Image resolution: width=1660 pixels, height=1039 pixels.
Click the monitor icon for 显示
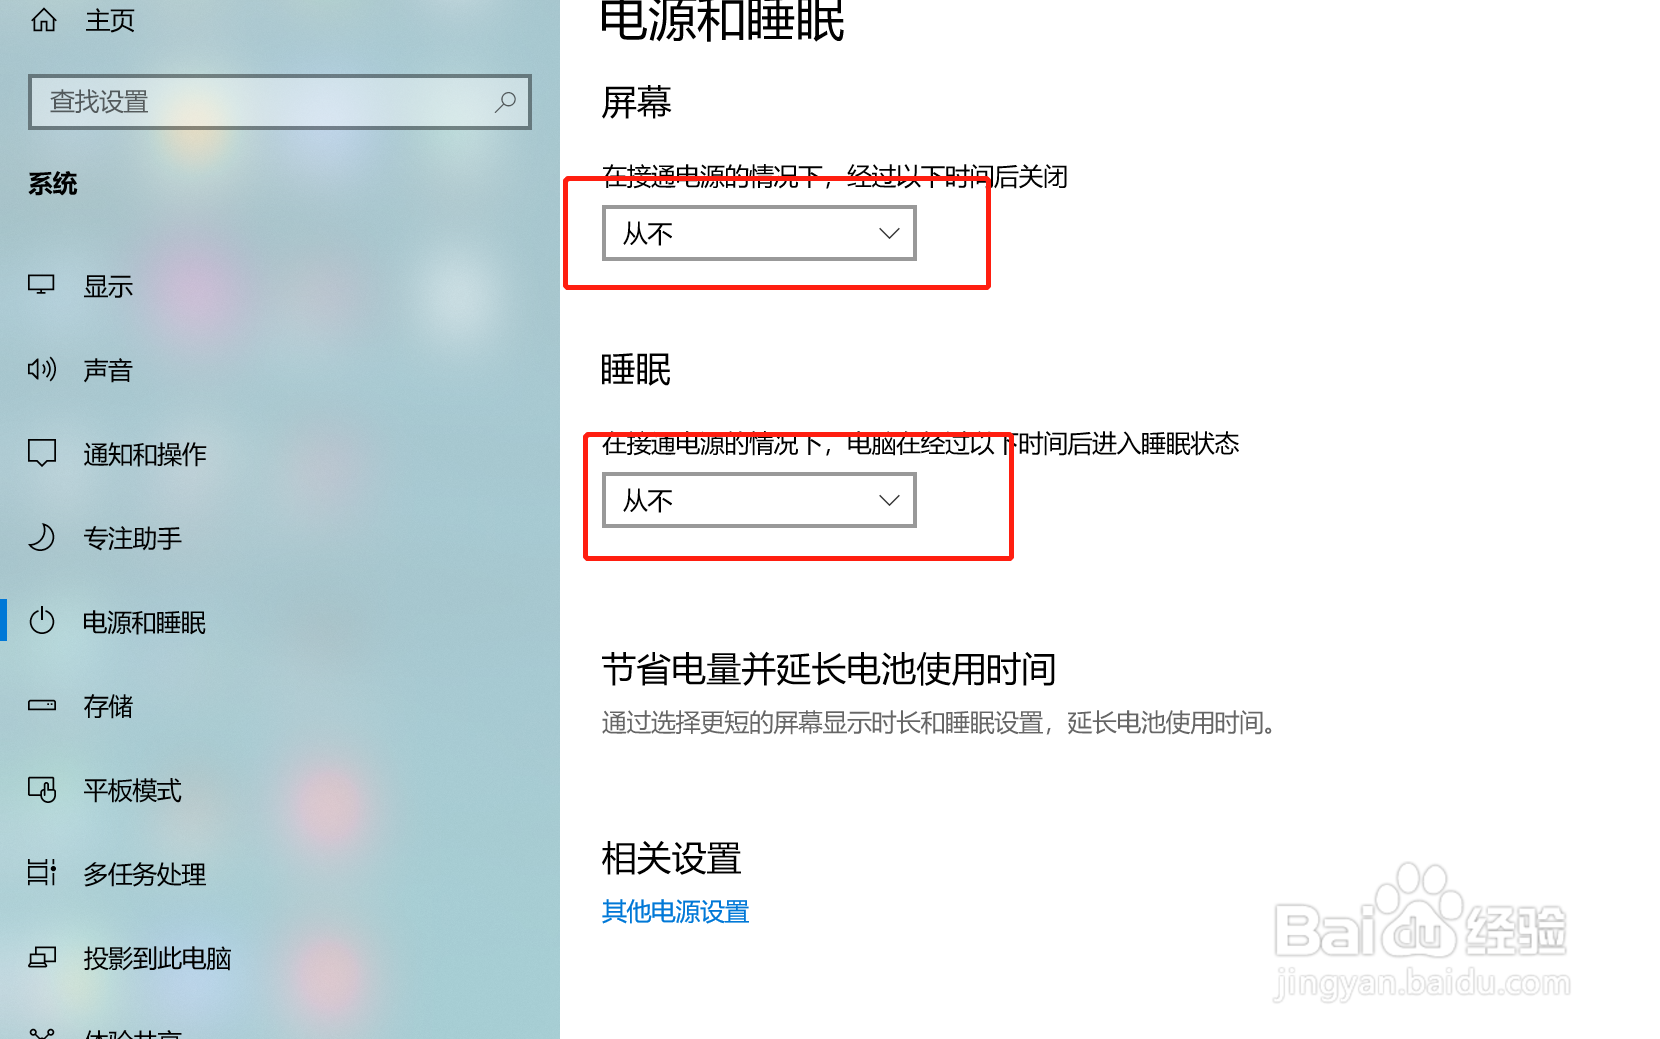click(x=41, y=285)
